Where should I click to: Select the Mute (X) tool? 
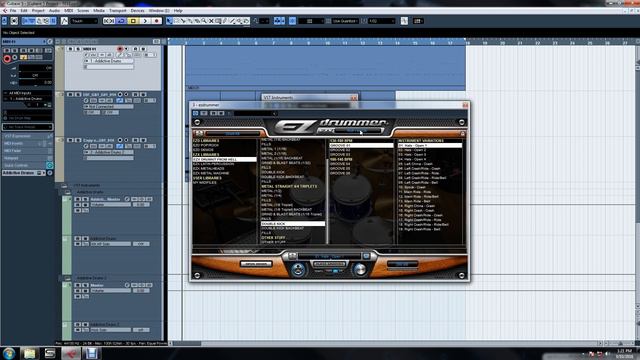[211, 21]
